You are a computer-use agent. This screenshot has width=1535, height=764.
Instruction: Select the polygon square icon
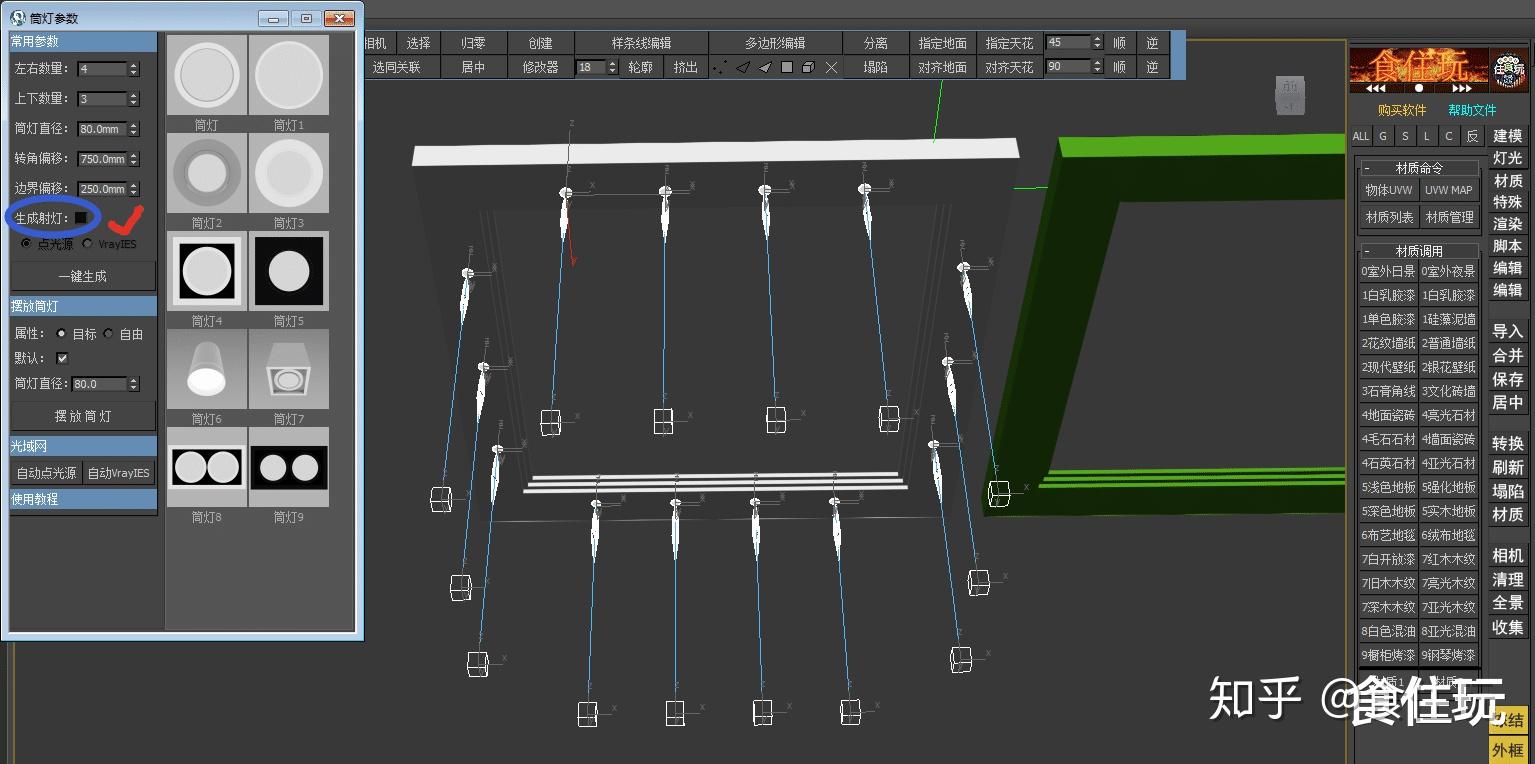click(787, 67)
